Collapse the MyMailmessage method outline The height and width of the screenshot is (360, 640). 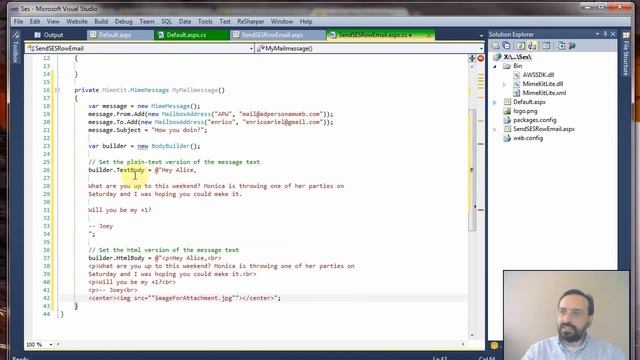click(57, 90)
